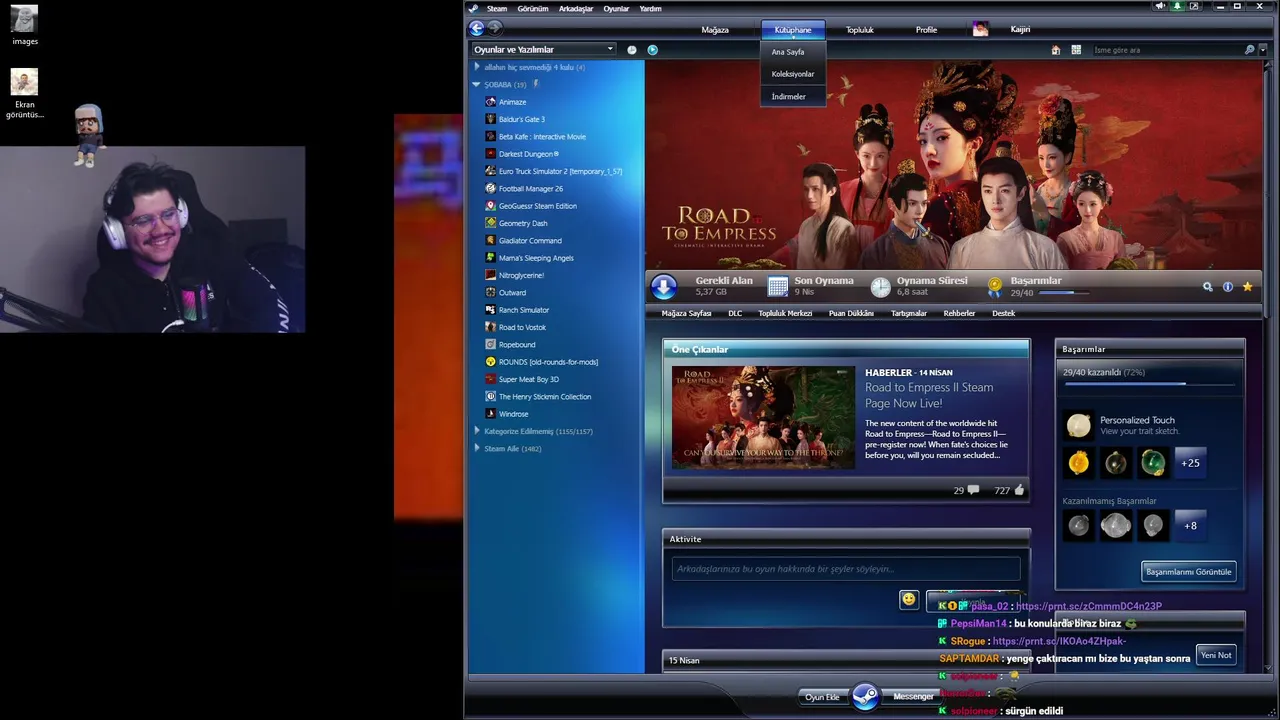Select Koleksiyonlar from the Kütüphane dropdown
Viewport: 1280px width, 720px height.
(x=793, y=74)
